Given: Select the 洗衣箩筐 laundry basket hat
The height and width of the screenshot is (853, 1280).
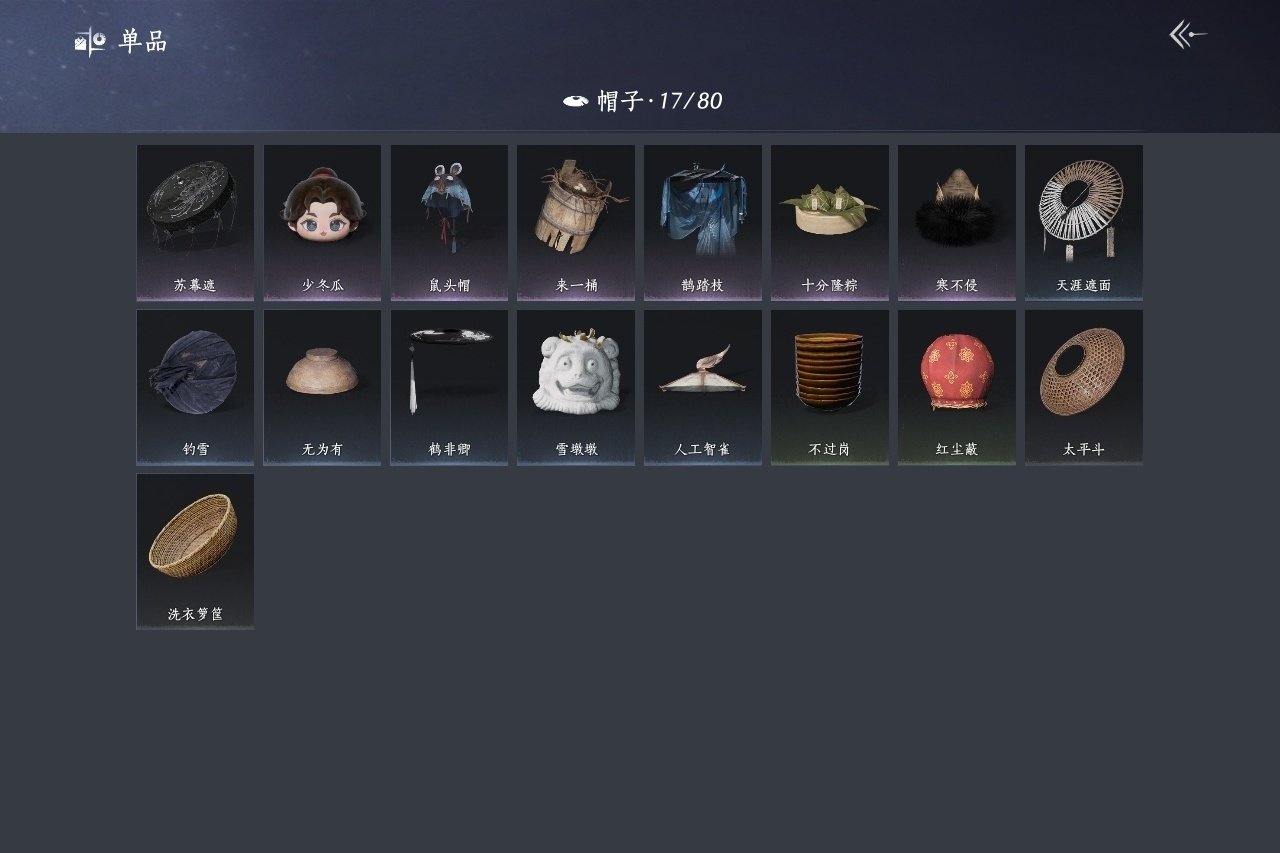Looking at the screenshot, I should (195, 551).
